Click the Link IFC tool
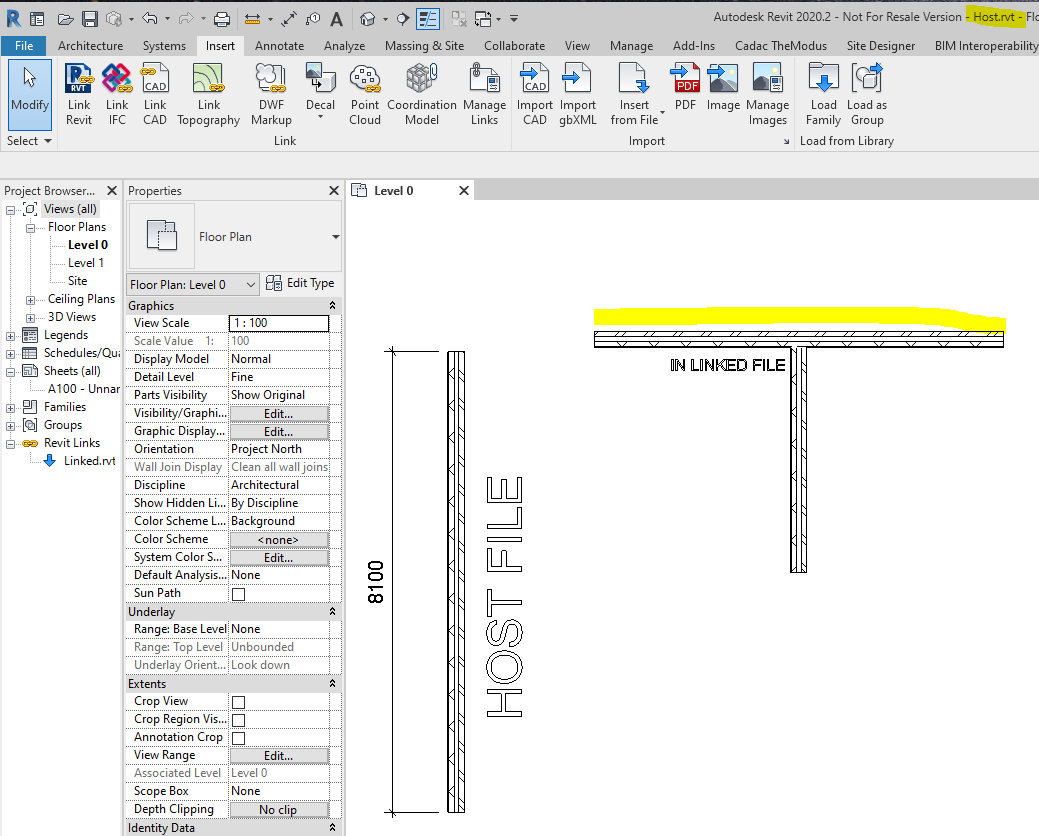 click(117, 94)
